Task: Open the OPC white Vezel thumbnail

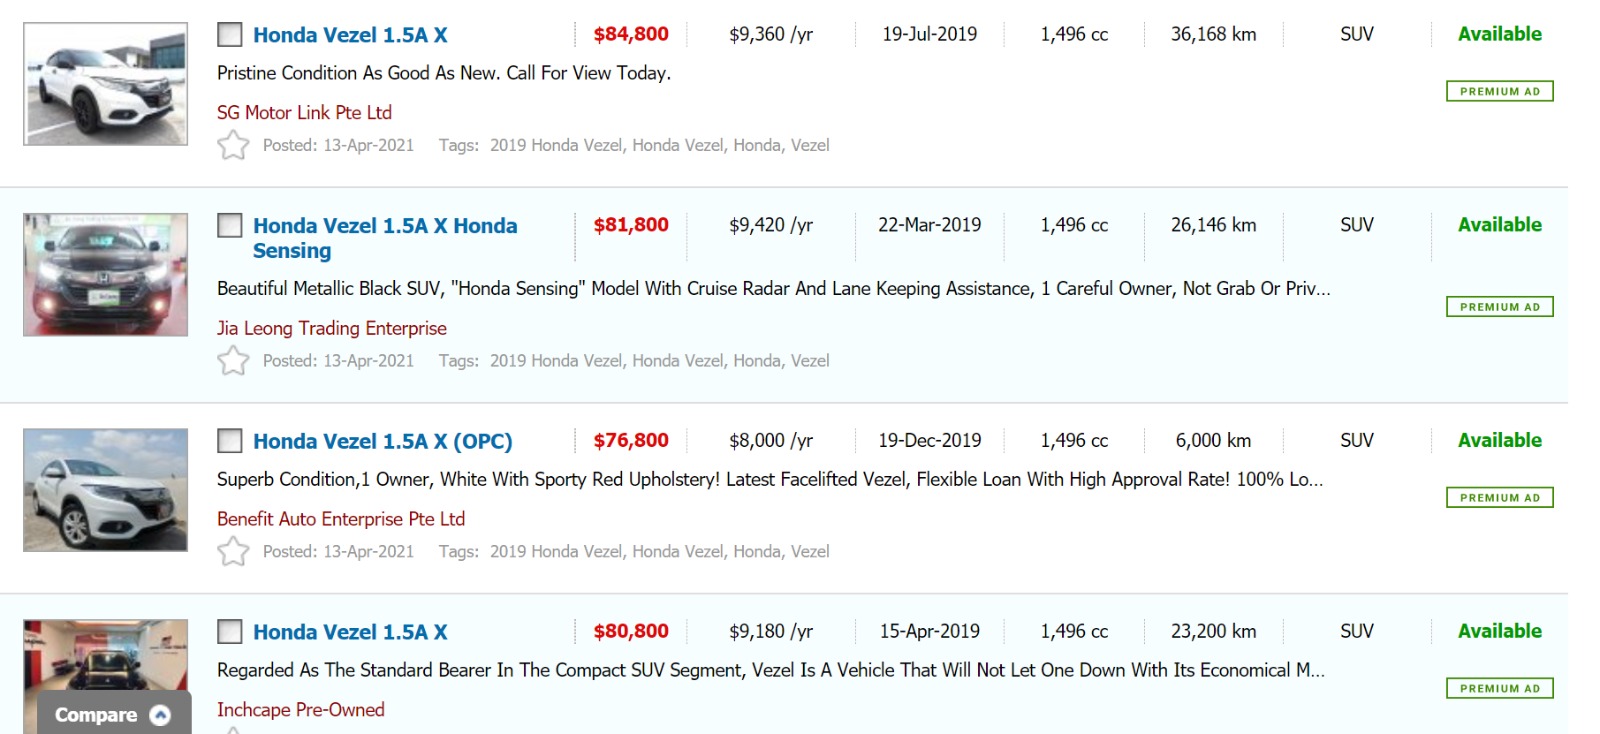Action: click(105, 490)
